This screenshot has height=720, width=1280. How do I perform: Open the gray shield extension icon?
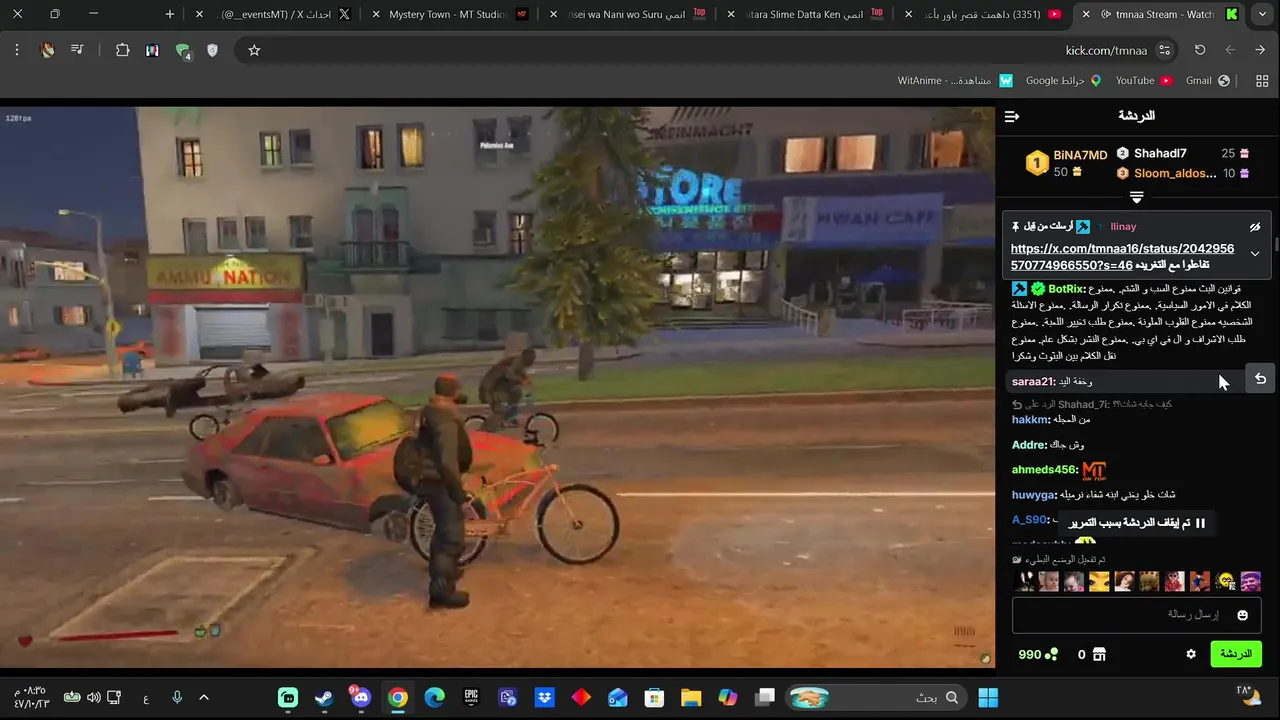click(x=212, y=50)
